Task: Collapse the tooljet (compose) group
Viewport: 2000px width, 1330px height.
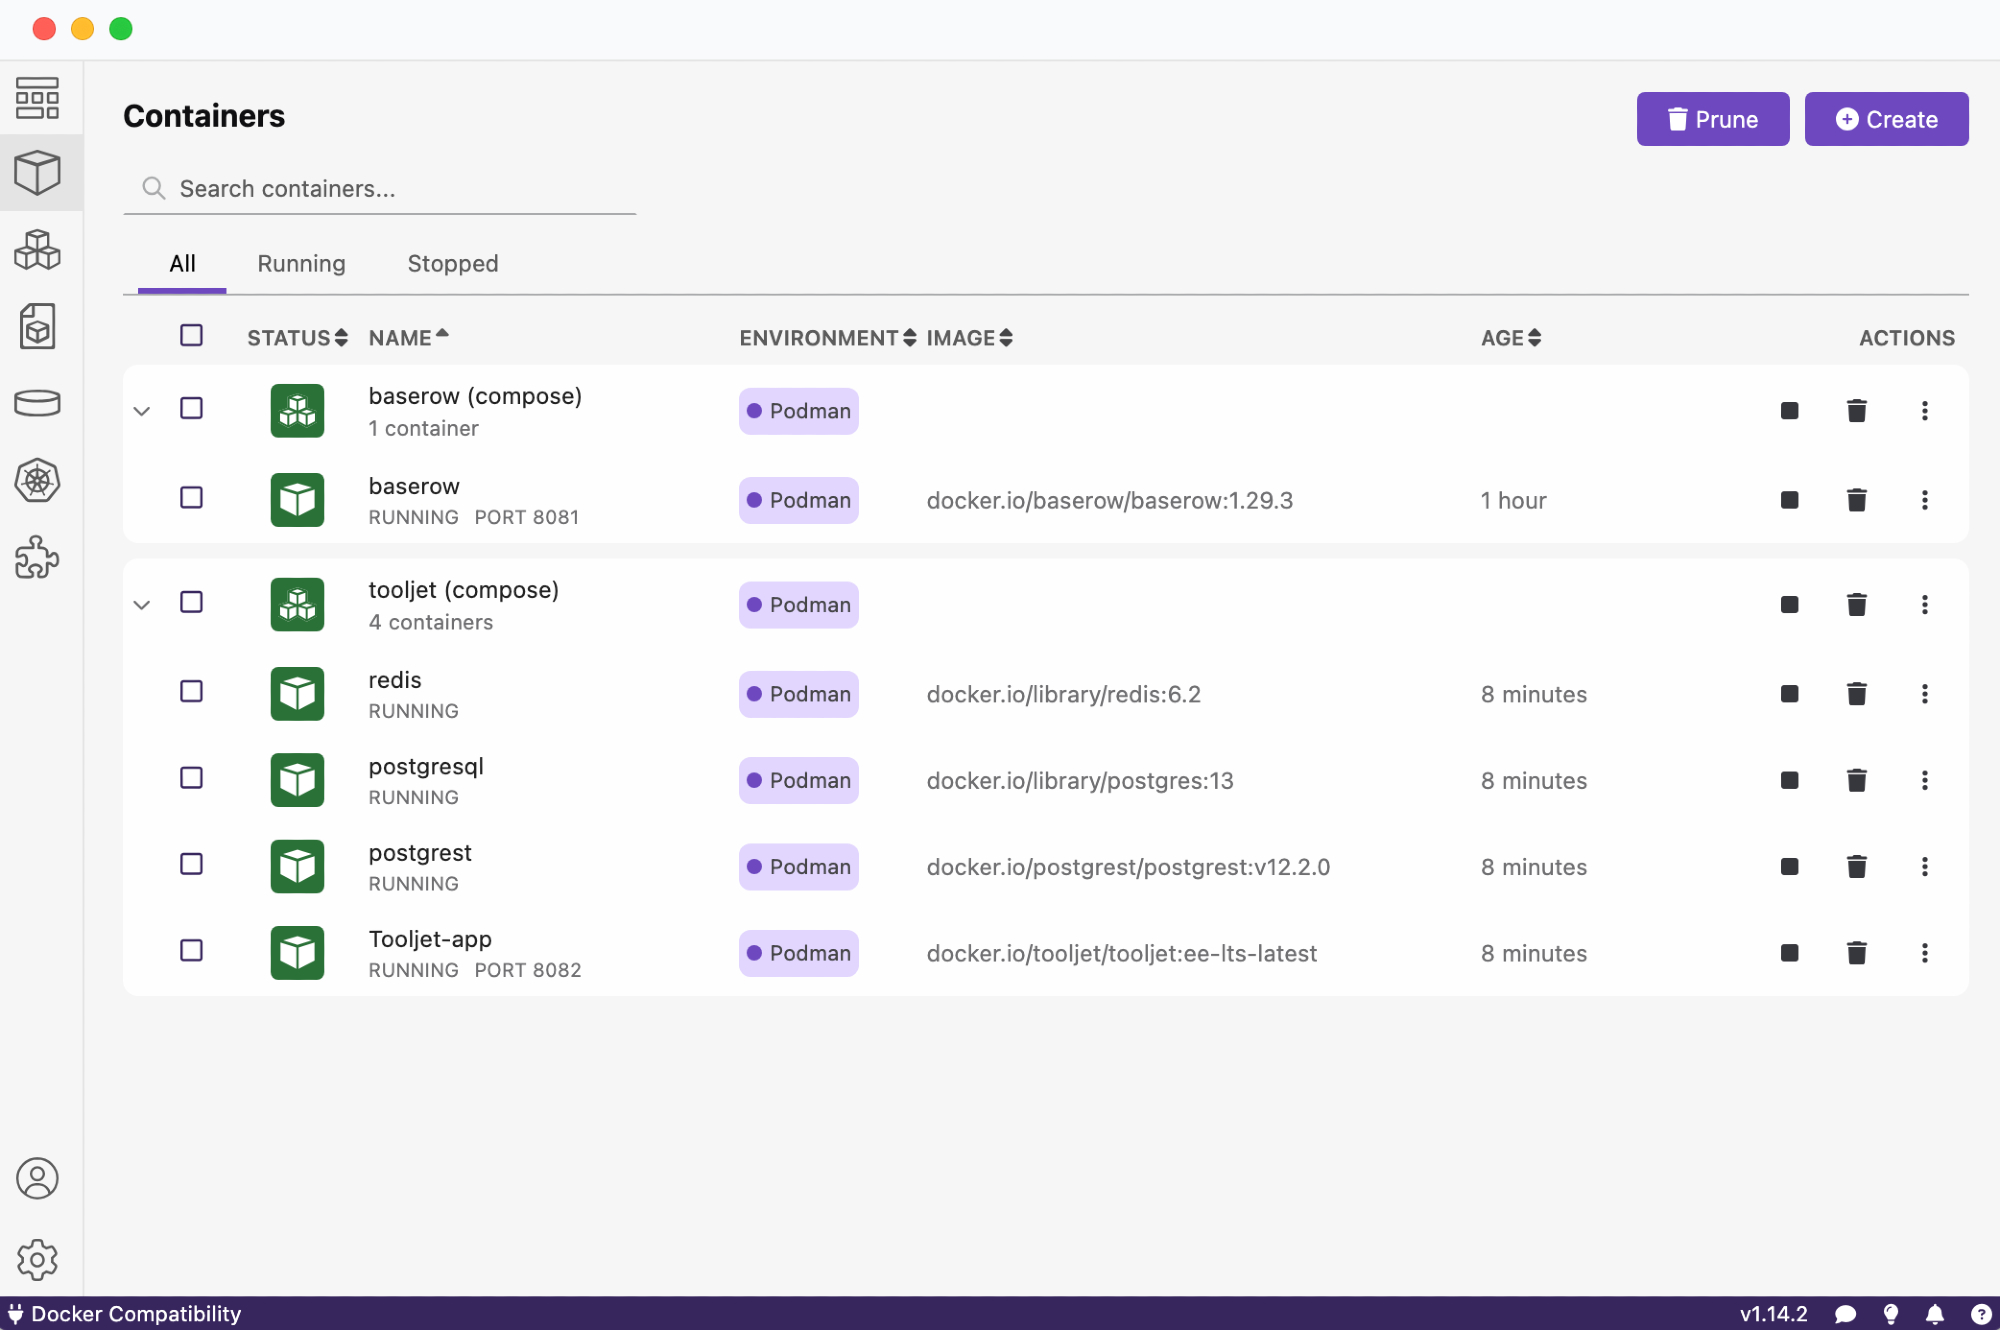Action: pos(142,605)
